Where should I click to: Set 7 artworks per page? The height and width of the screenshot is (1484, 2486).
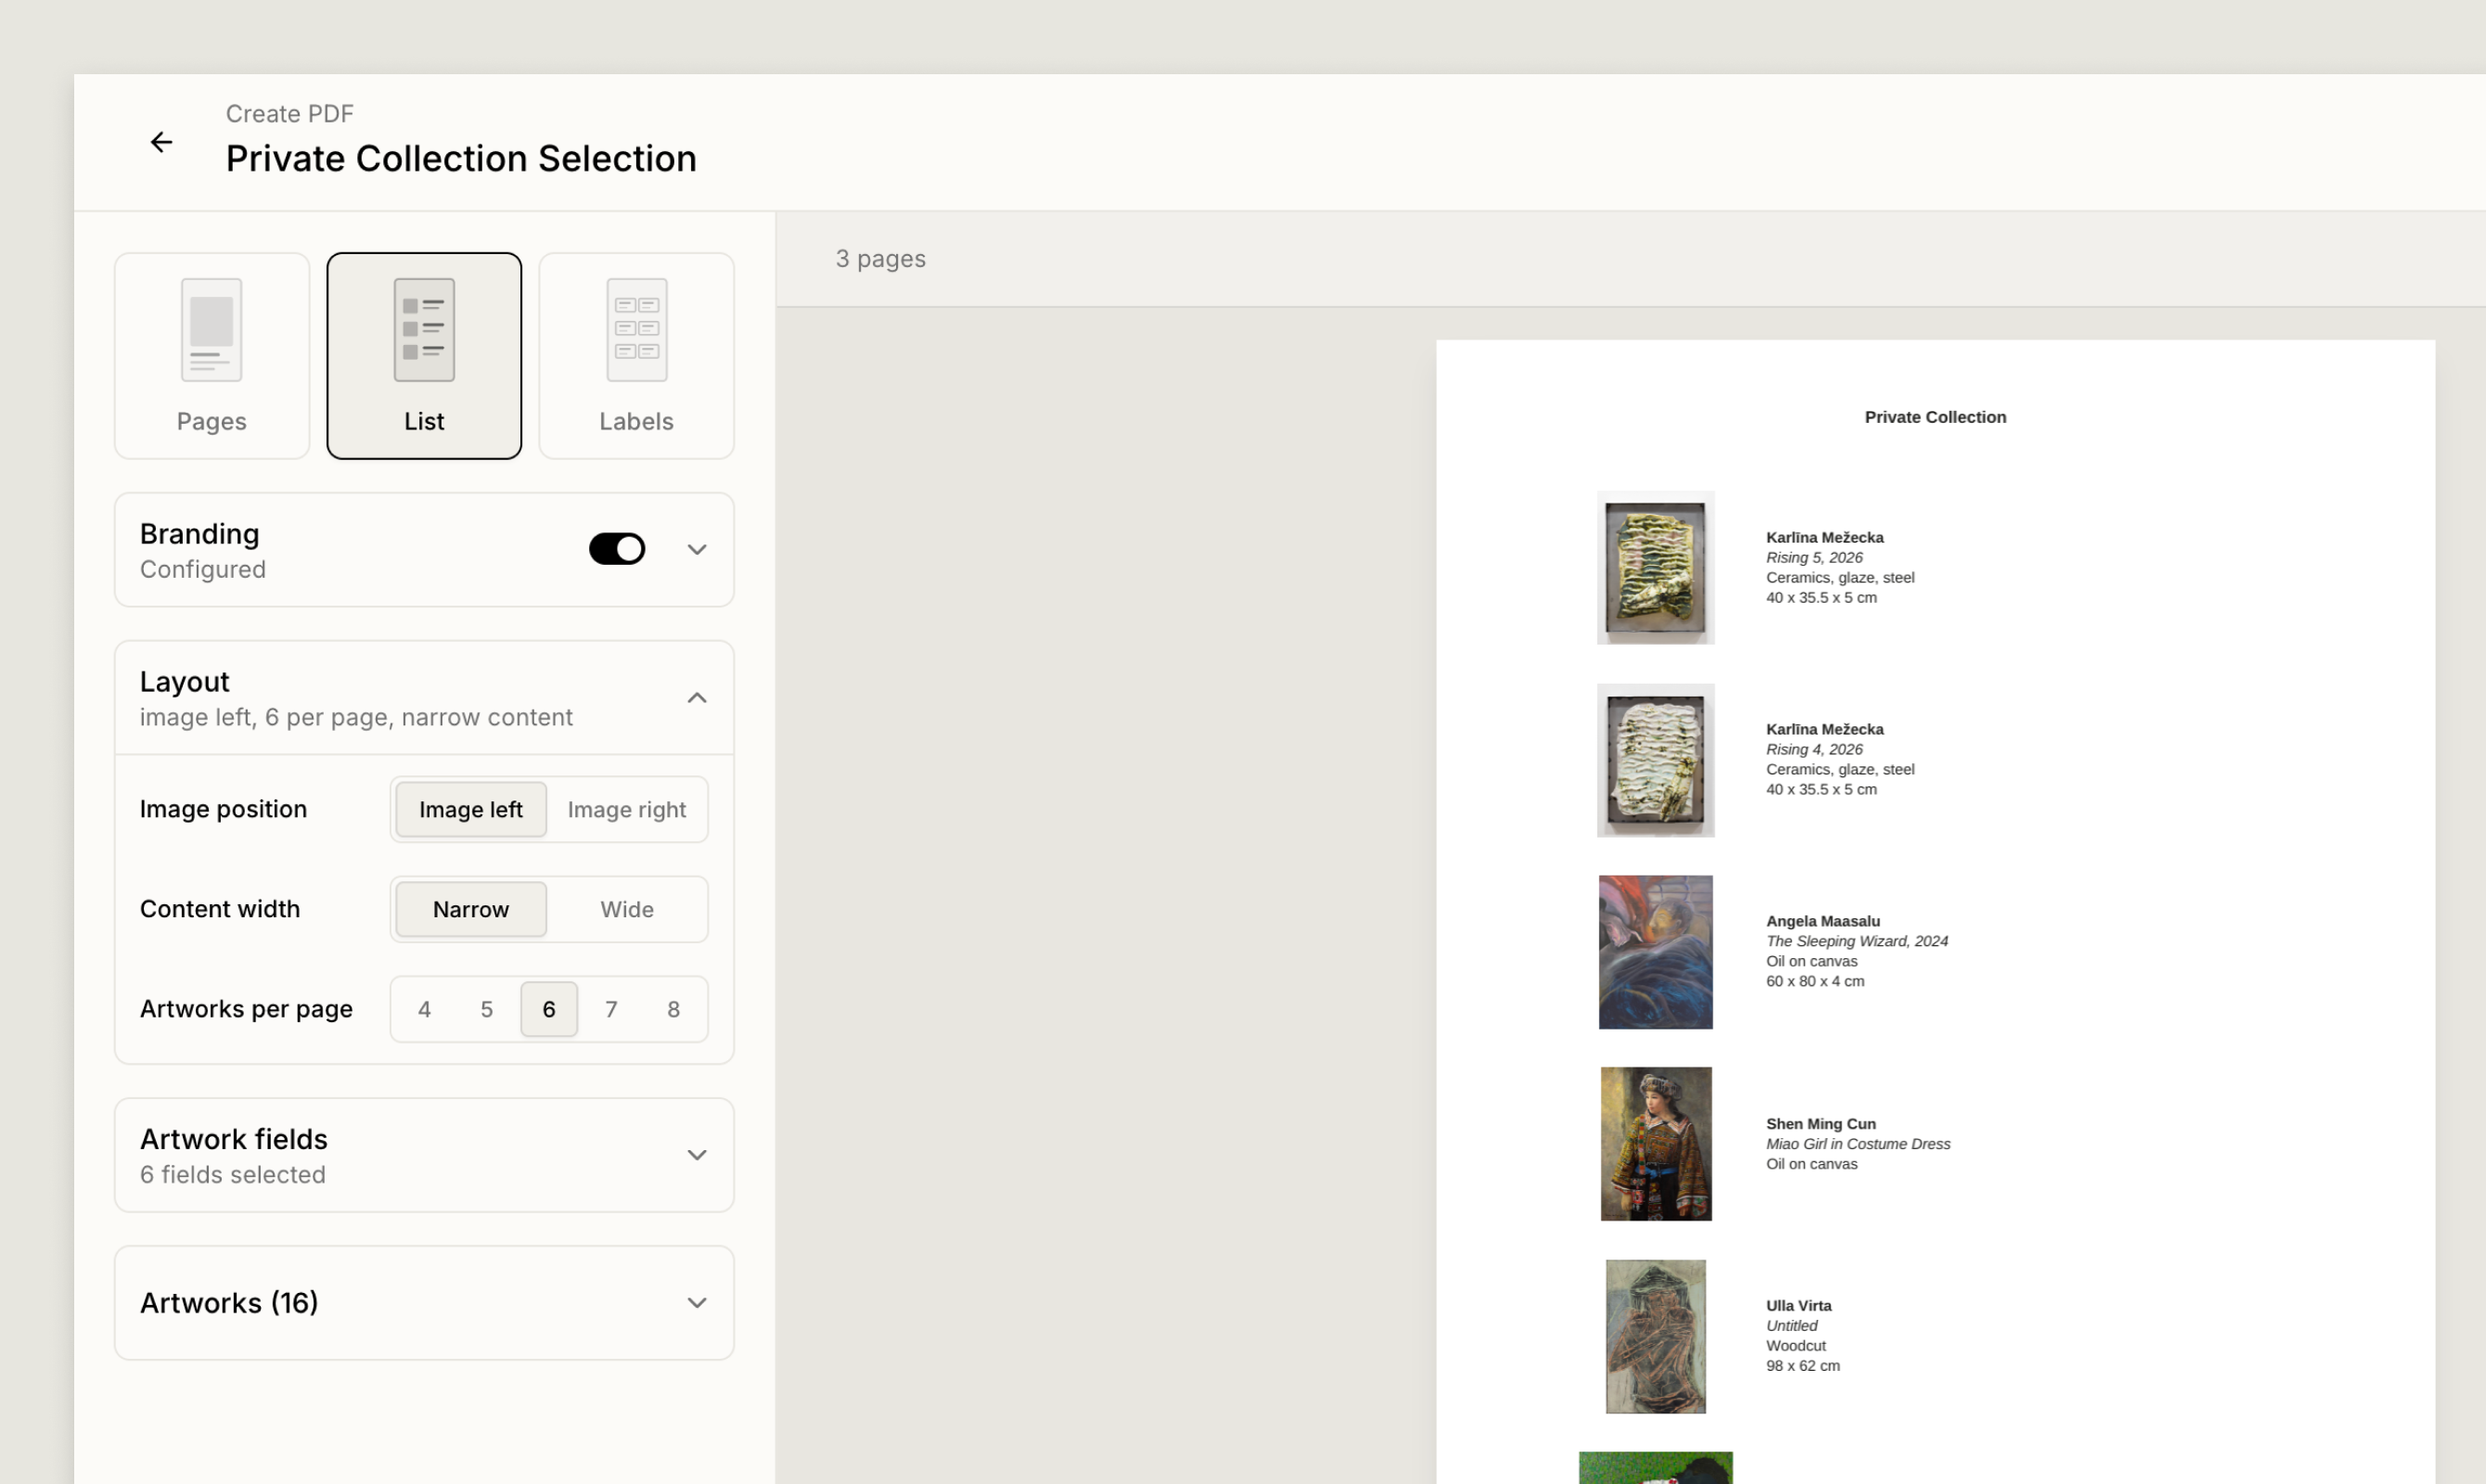pos(611,1009)
